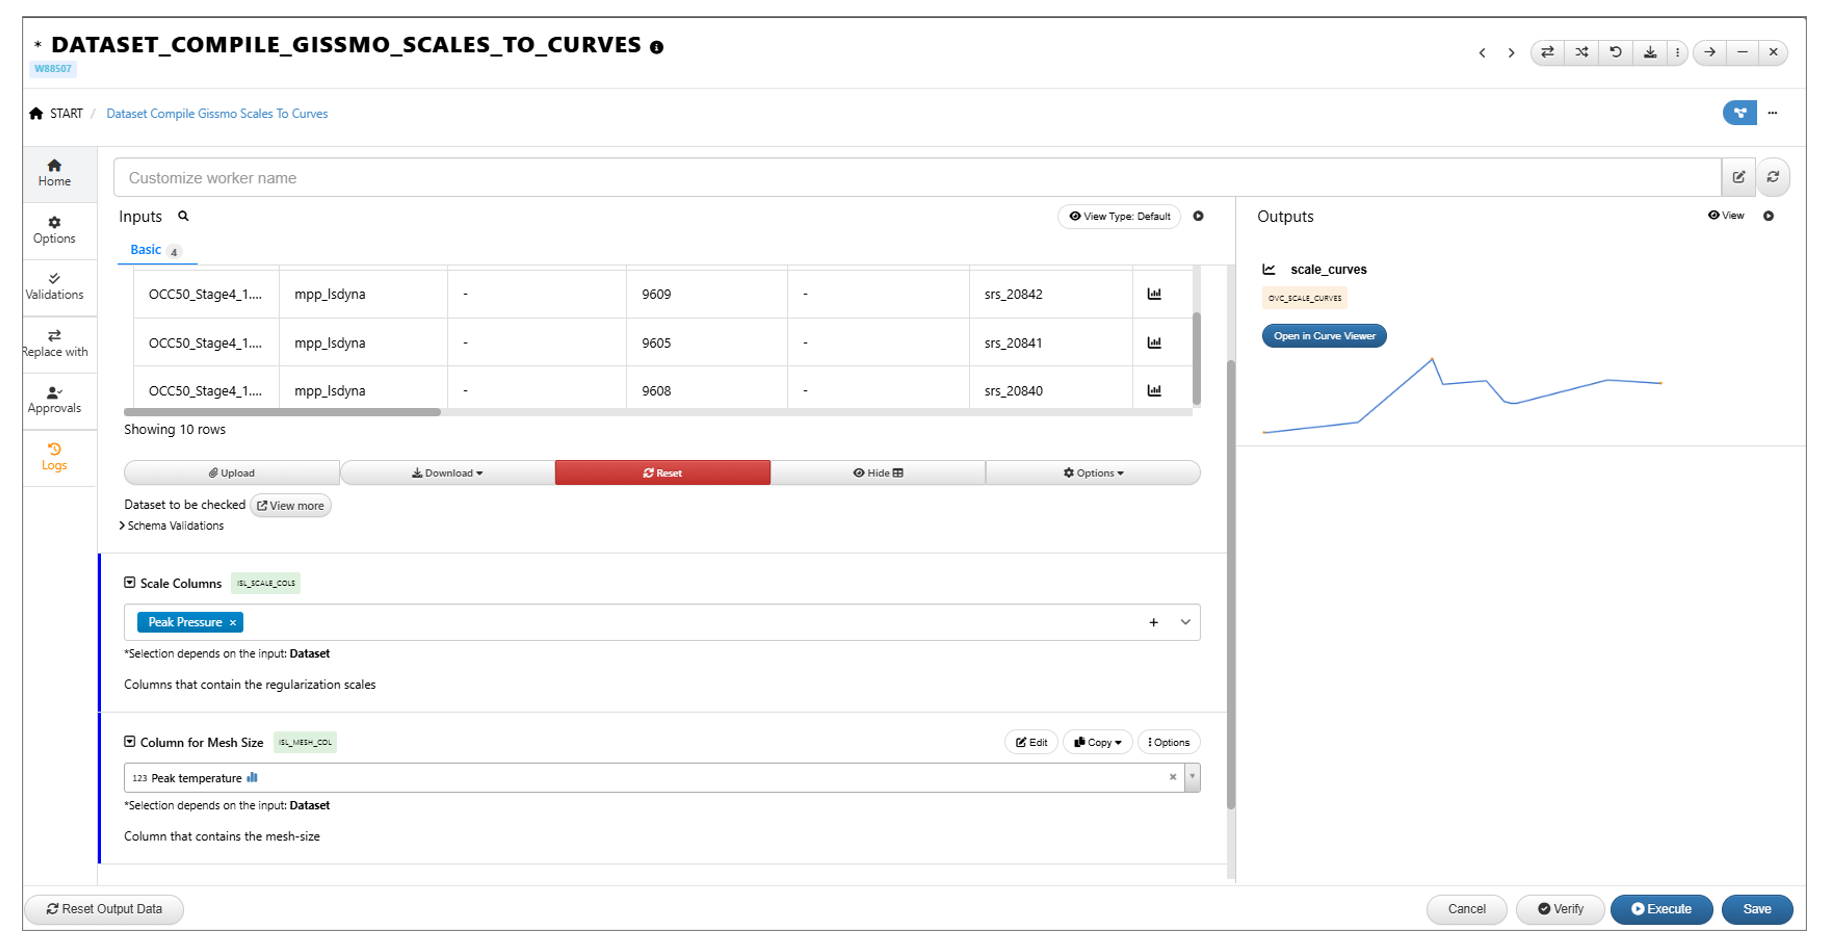The image size is (1839, 933).
Task: Open the Options sidebar item
Action: click(54, 230)
